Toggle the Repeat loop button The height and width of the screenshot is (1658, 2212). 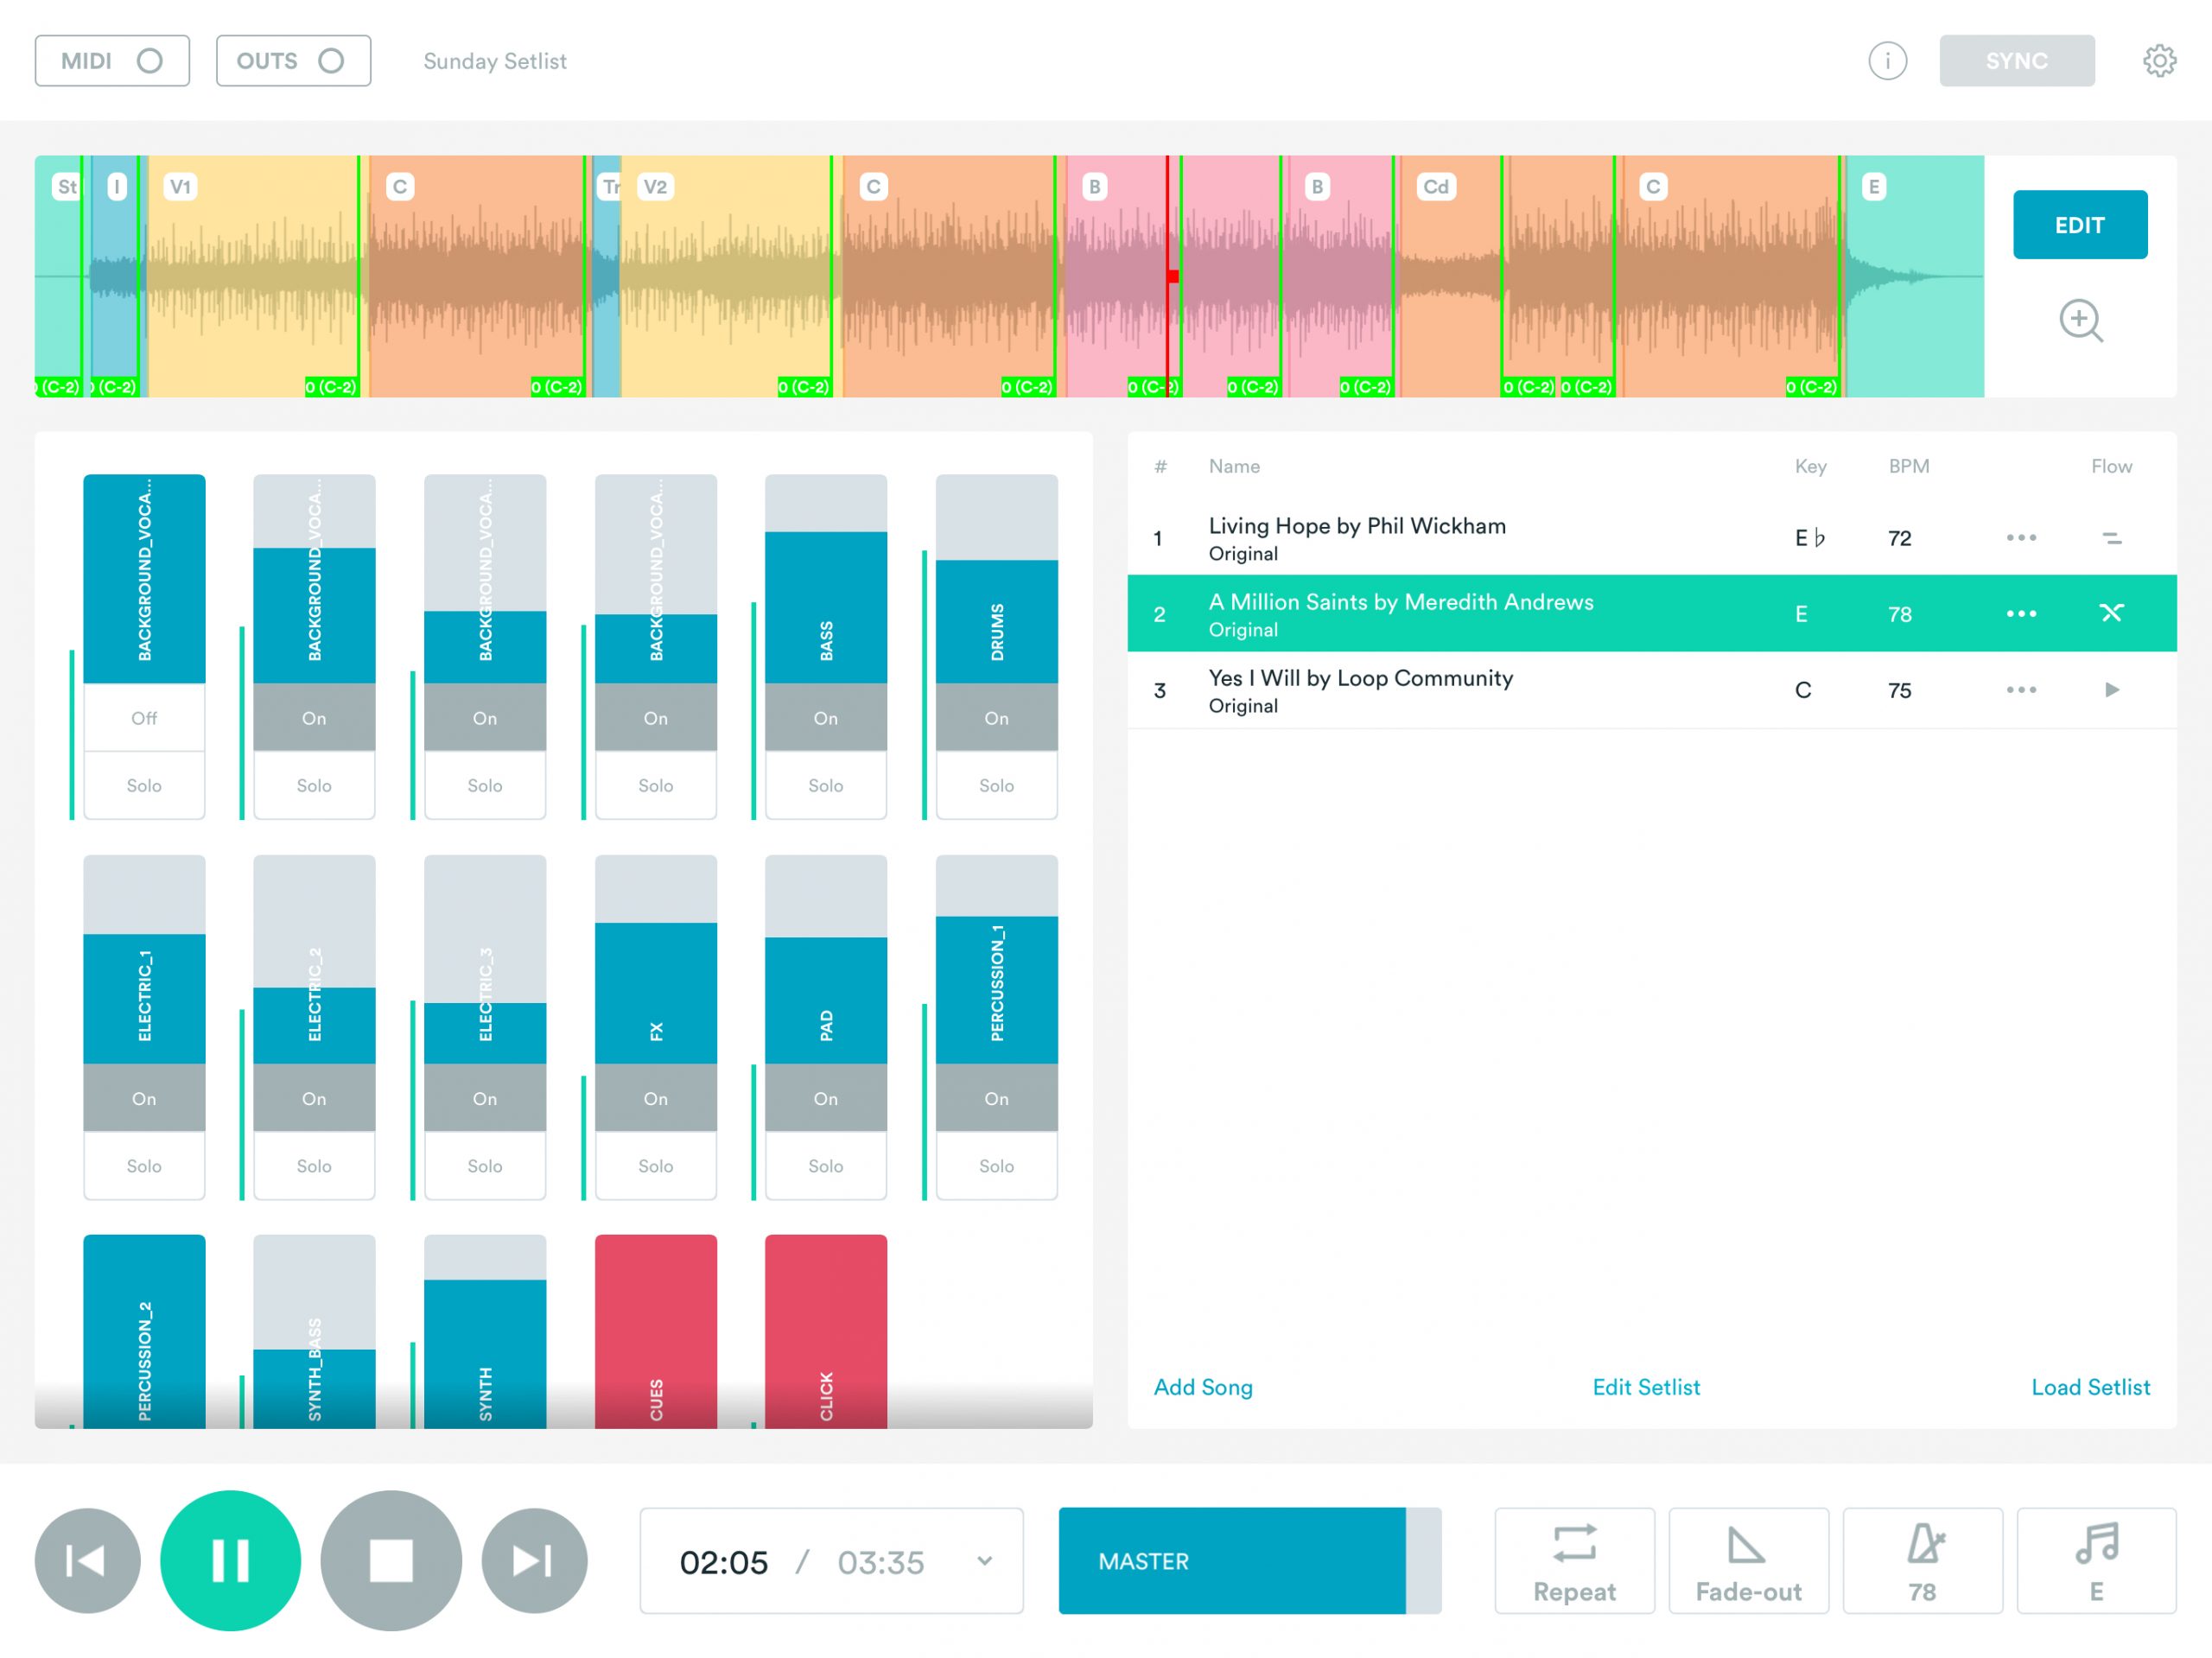tap(1574, 1560)
